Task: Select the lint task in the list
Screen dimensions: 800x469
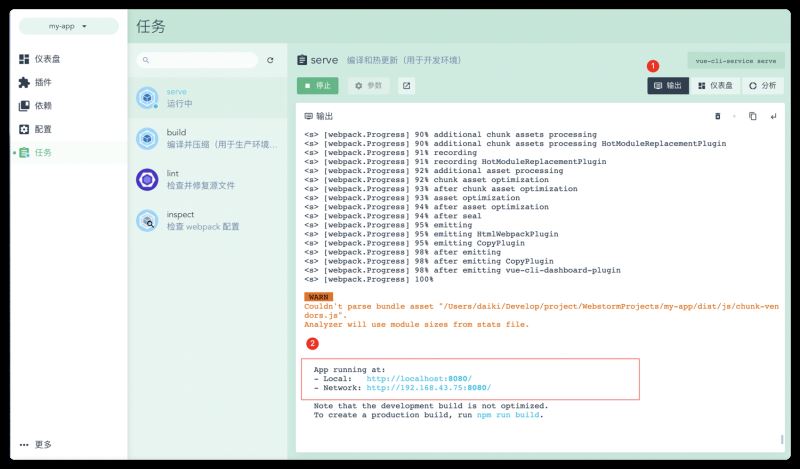Action: pyautogui.click(x=208, y=180)
